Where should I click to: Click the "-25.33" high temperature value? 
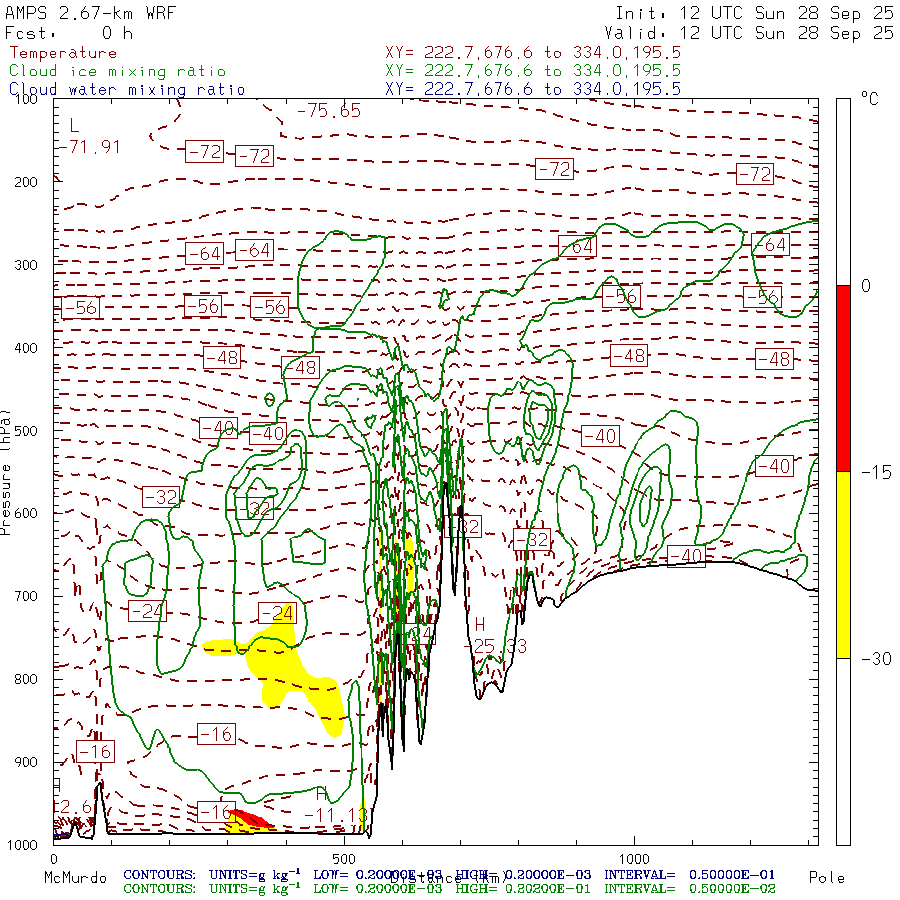495,647
